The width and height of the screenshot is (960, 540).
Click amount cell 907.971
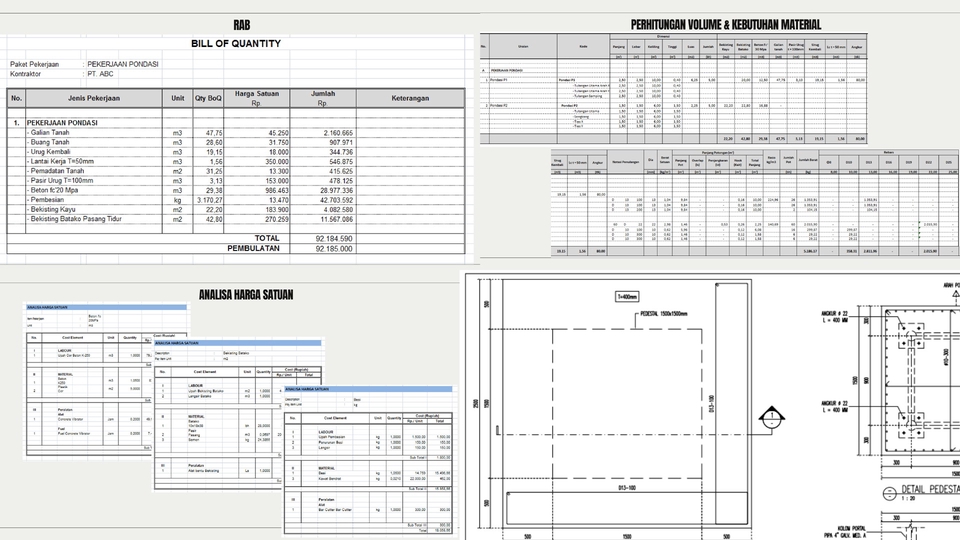tap(341, 143)
